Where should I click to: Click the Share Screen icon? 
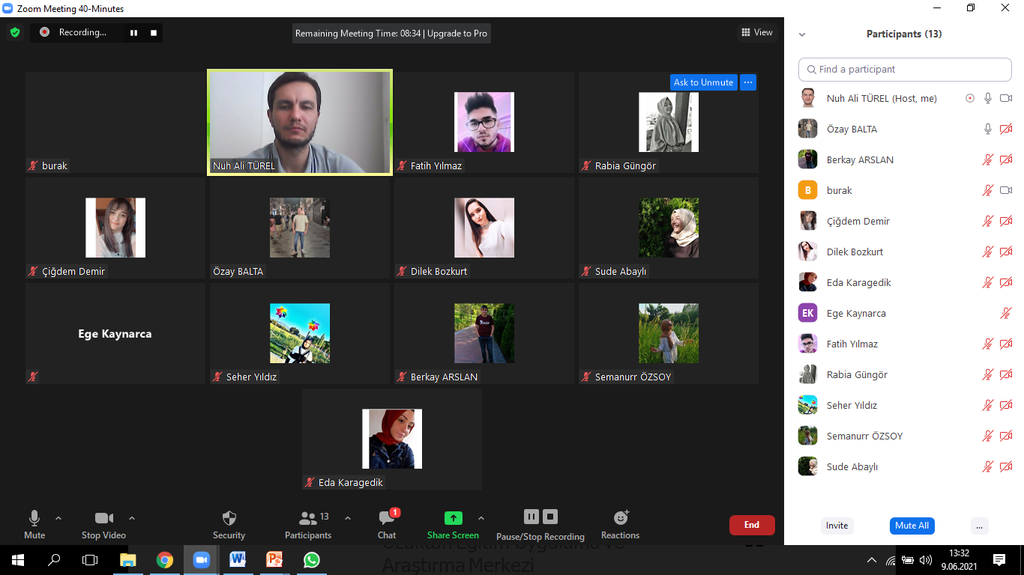coord(453,518)
